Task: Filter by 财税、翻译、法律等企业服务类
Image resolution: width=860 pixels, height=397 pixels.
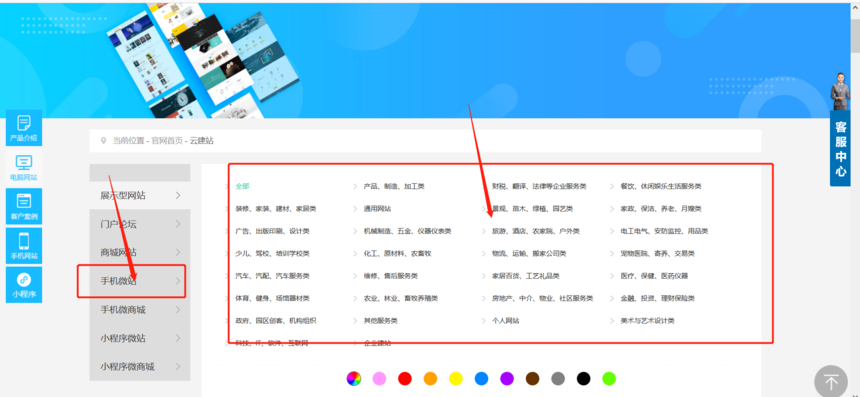Action: point(539,186)
